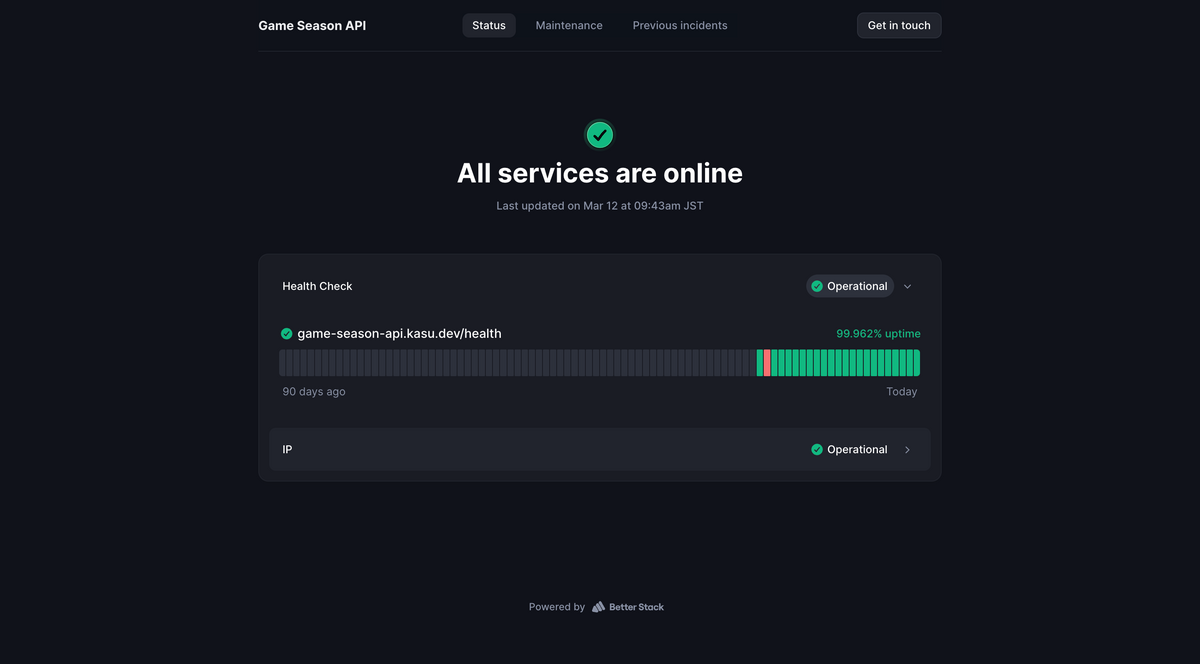Click the leftmost gray bar near 90 days ago
The height and width of the screenshot is (664, 1200).
(283, 363)
